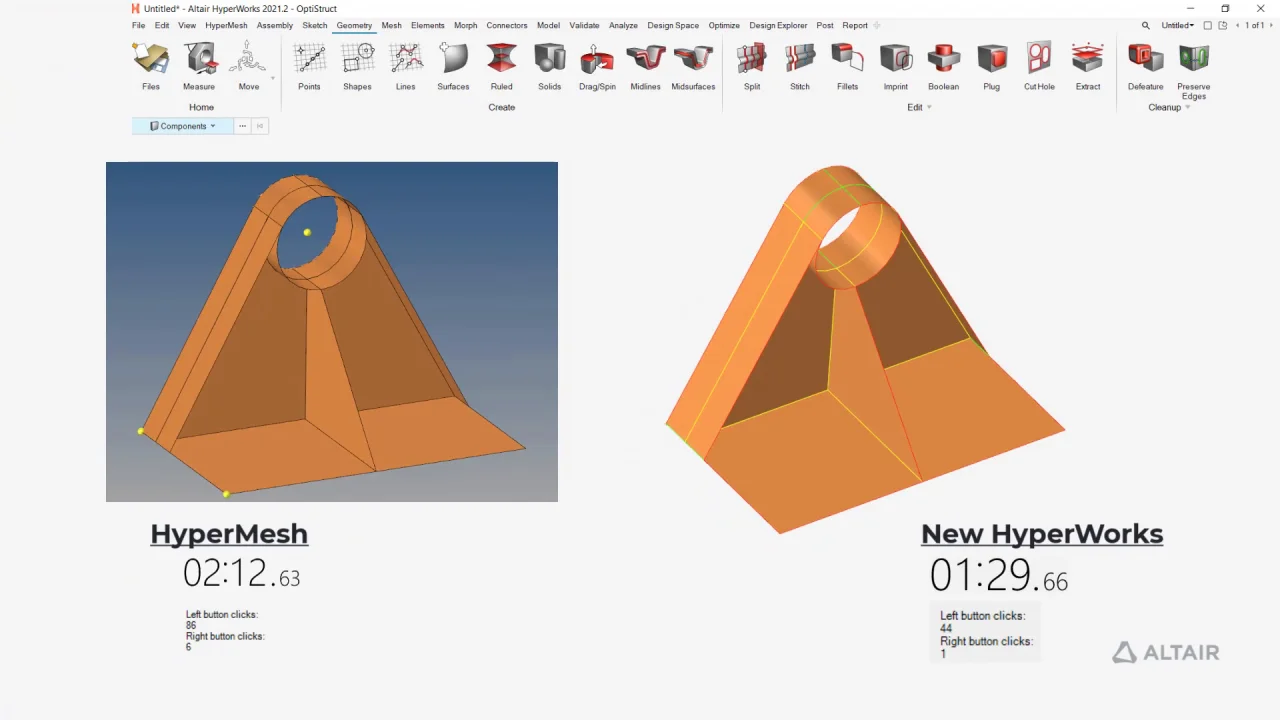Open the Validate ribbon tab

point(585,25)
